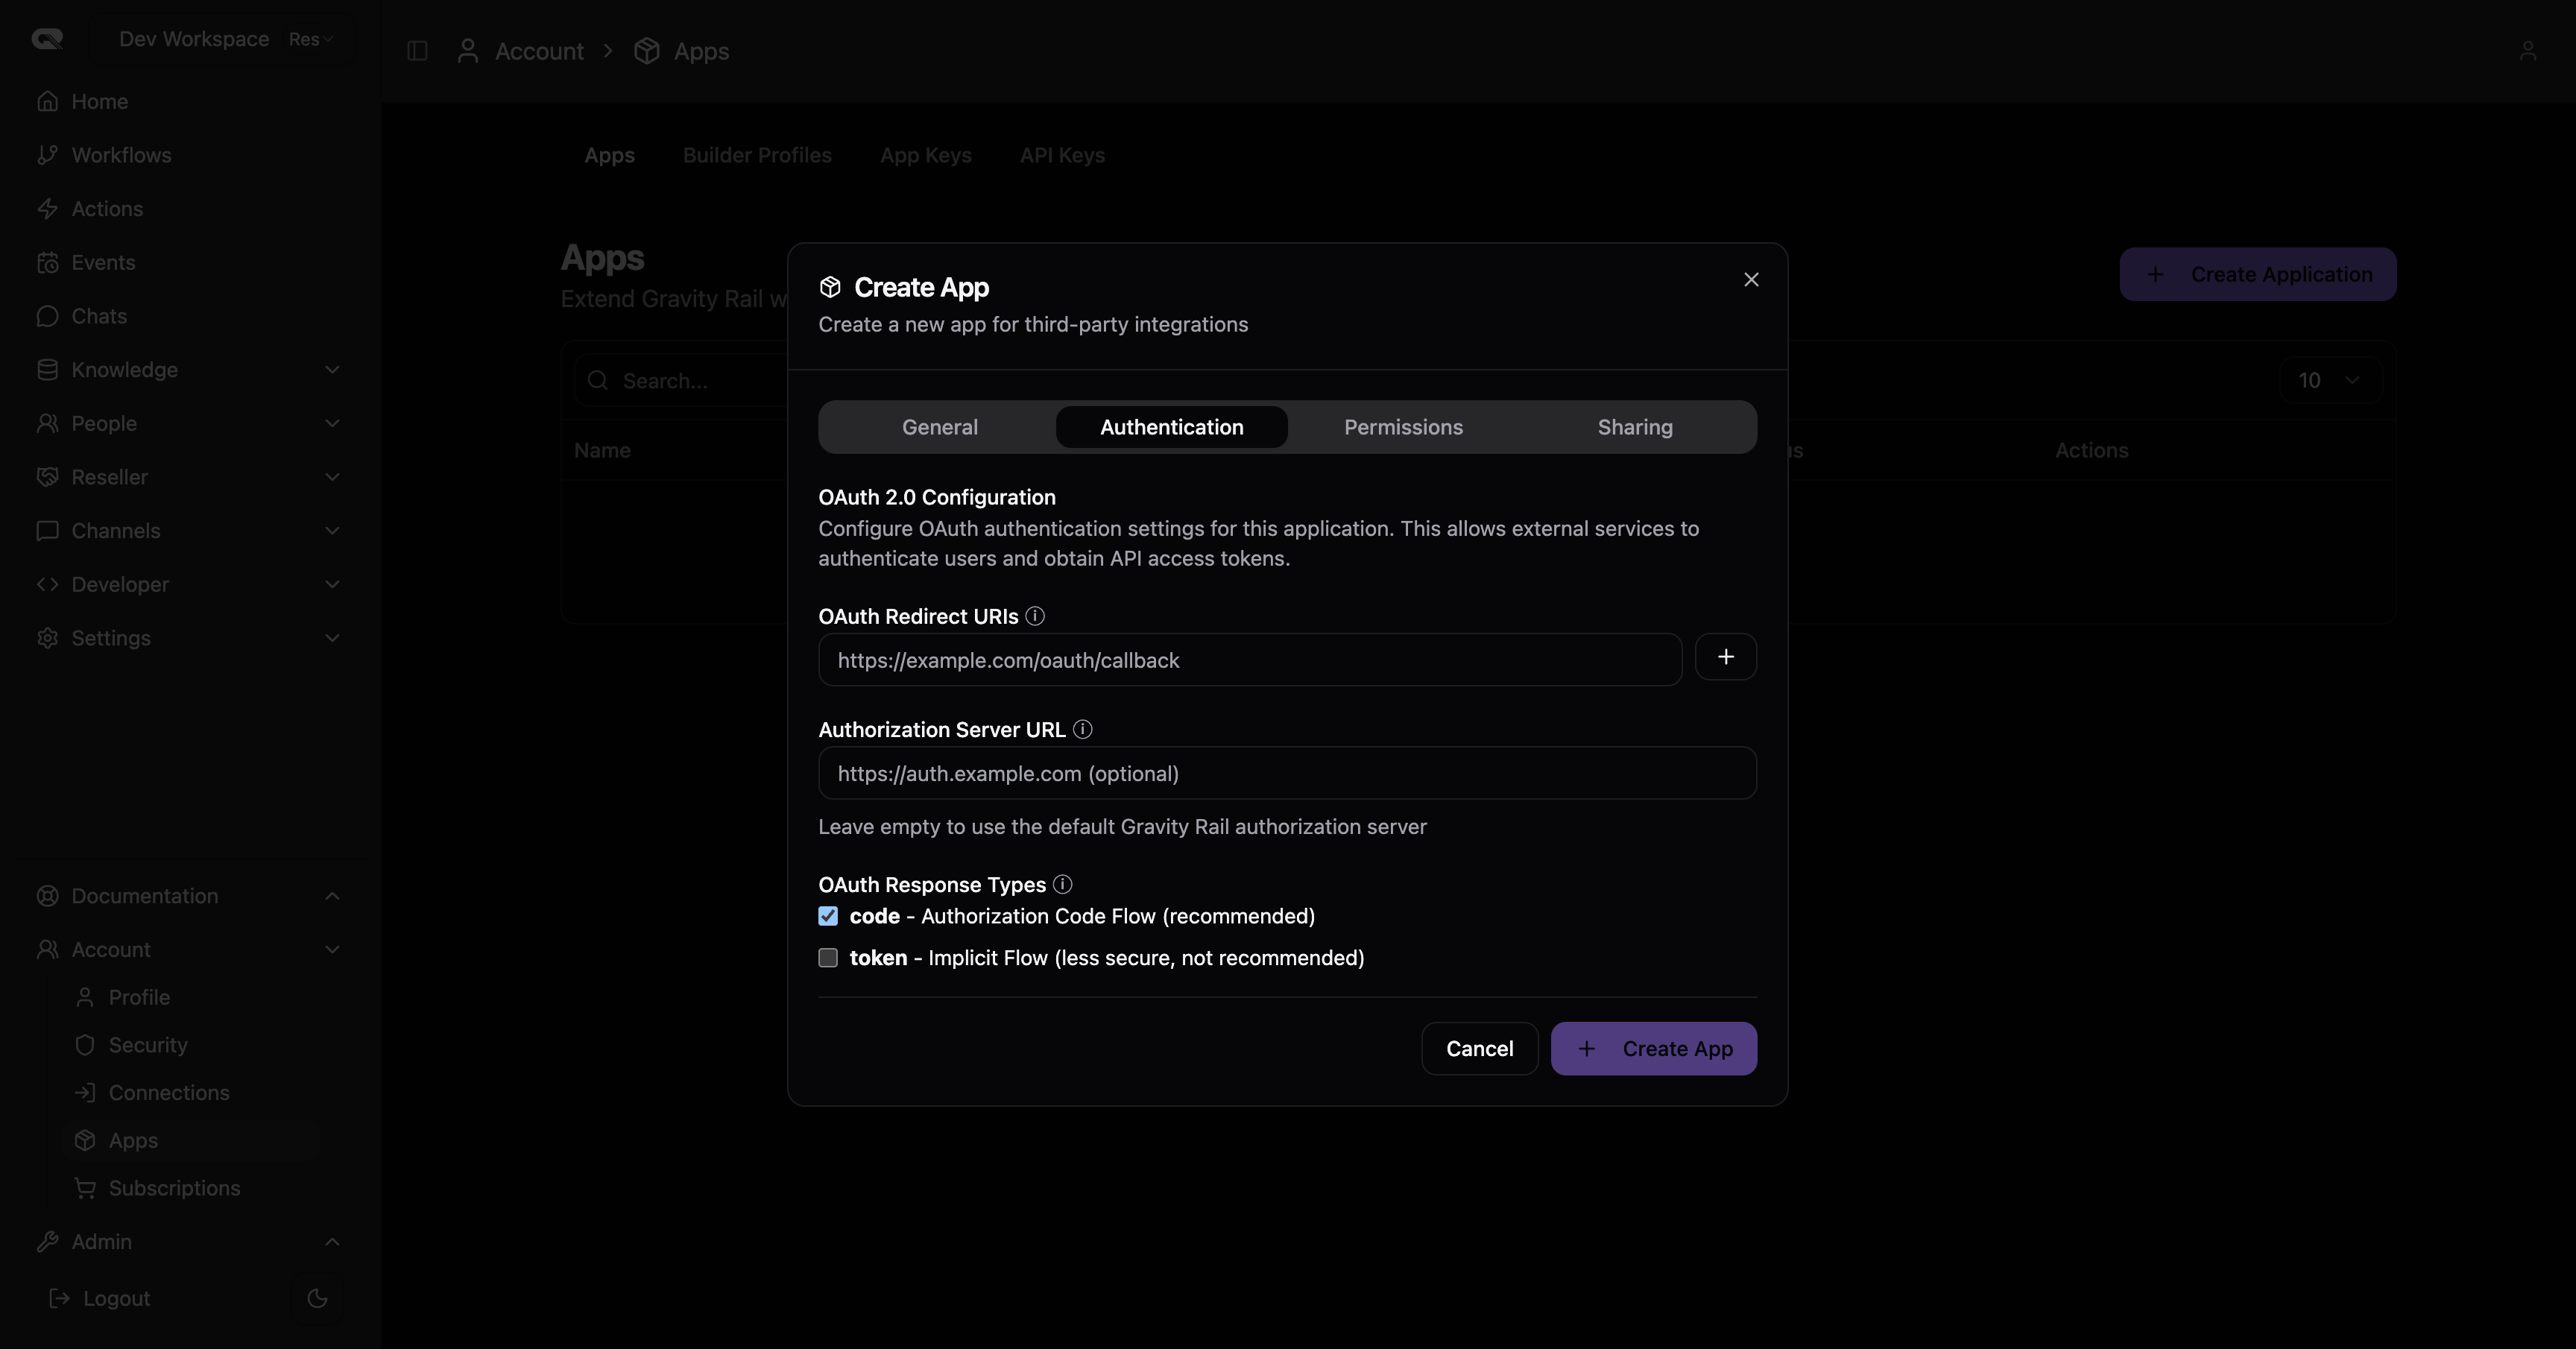Click Account in the breadcrumb

539,51
